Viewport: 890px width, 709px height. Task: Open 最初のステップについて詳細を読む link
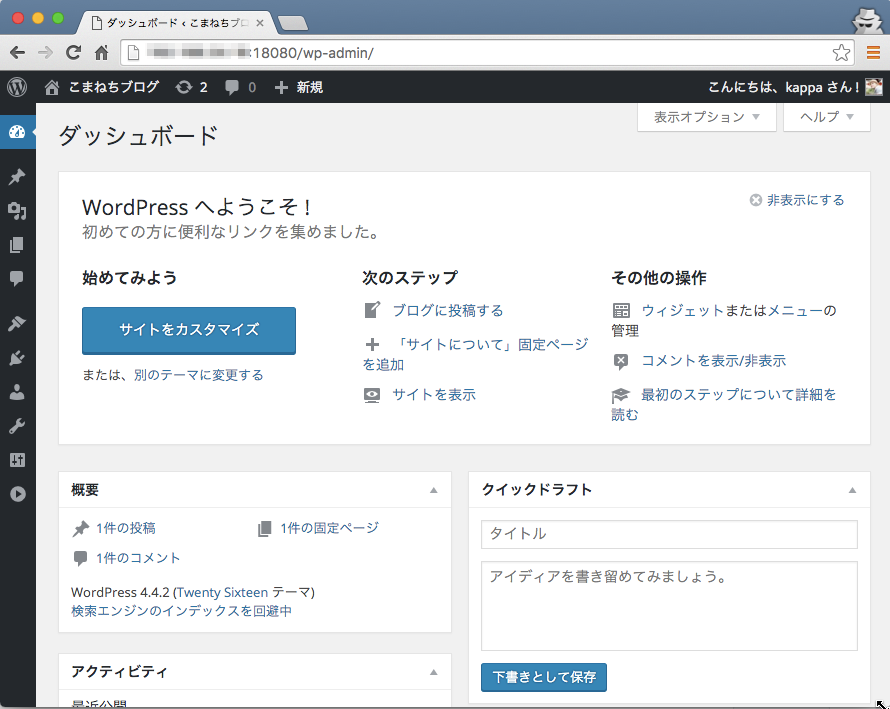coord(724,404)
